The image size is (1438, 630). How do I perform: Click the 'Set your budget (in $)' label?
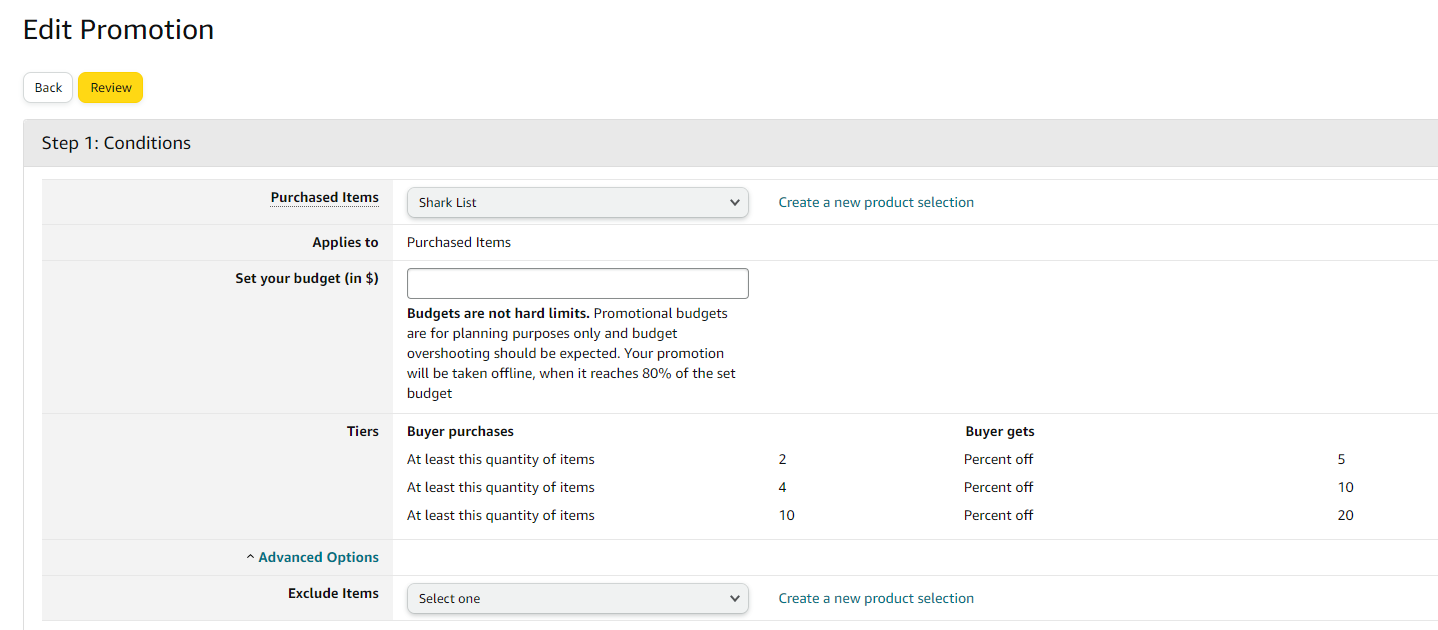pyautogui.click(x=307, y=278)
